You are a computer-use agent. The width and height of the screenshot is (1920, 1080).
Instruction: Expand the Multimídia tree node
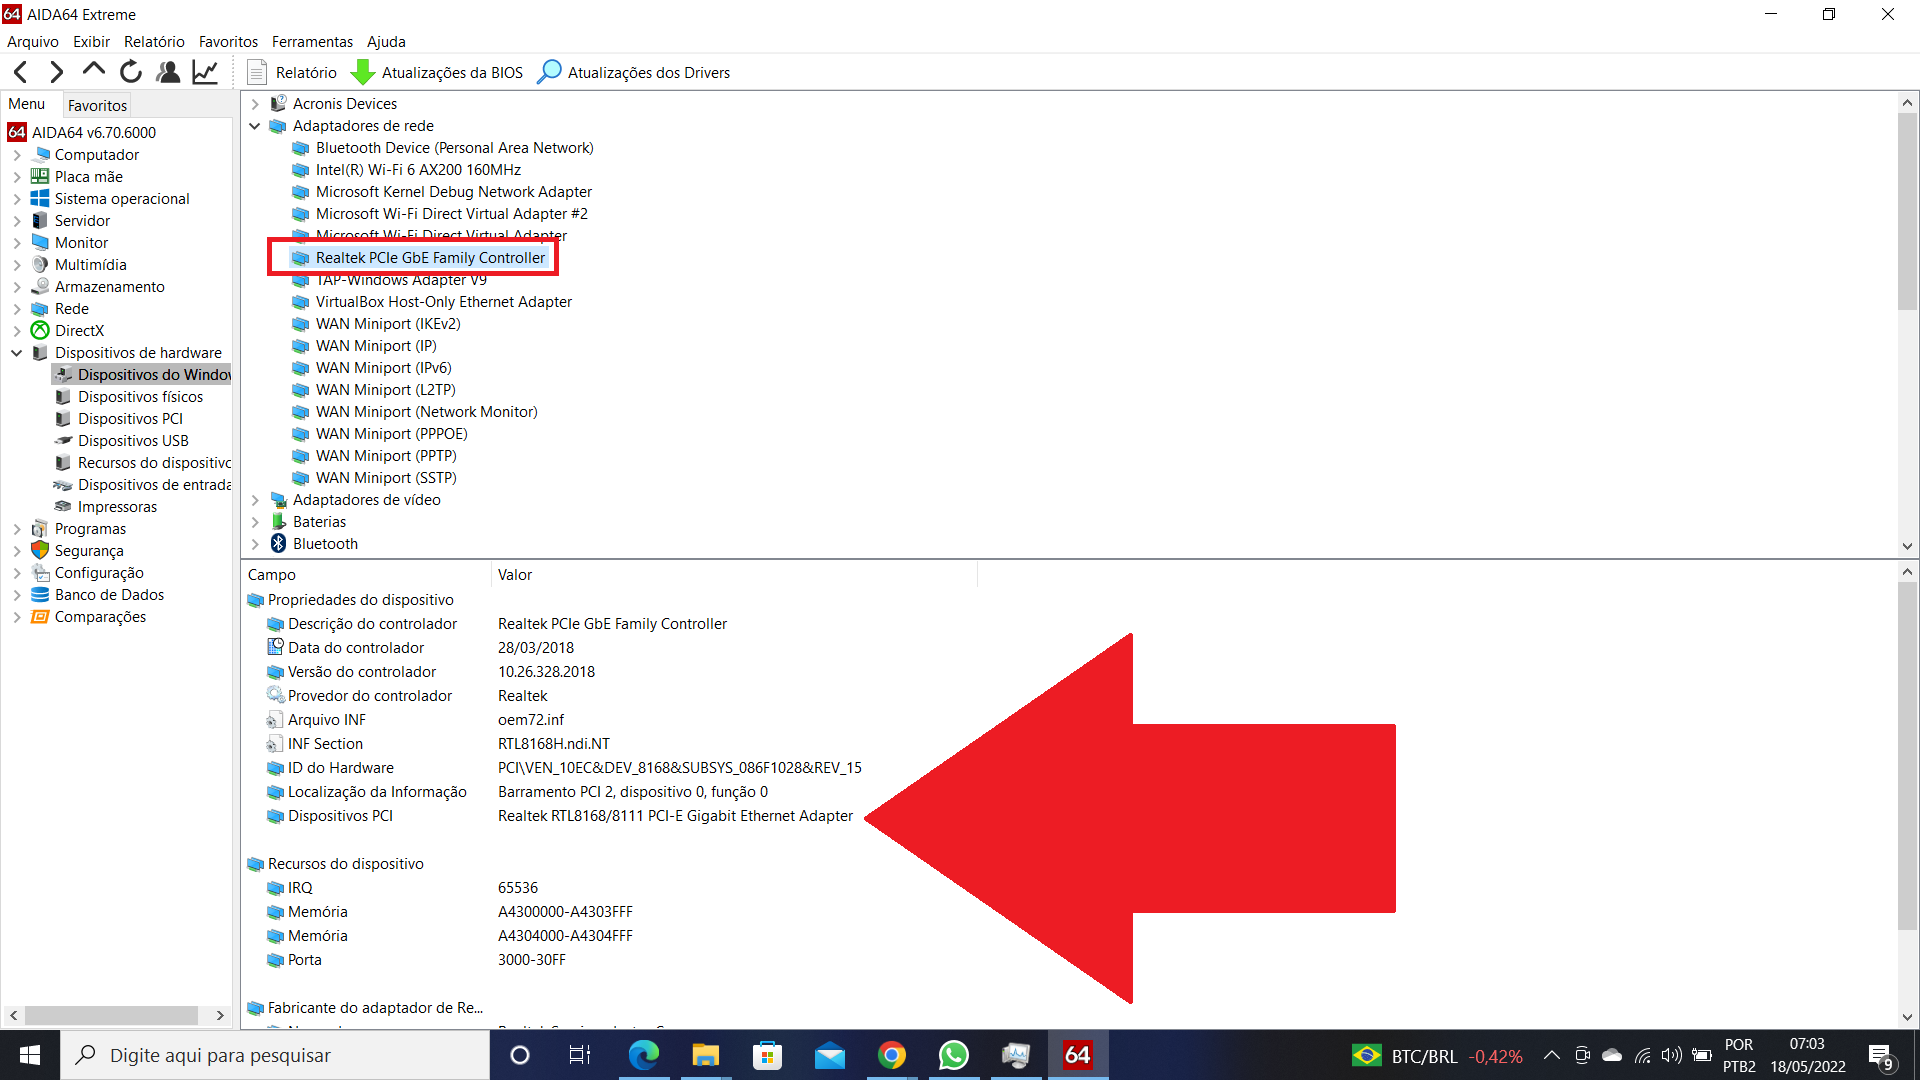(17, 265)
